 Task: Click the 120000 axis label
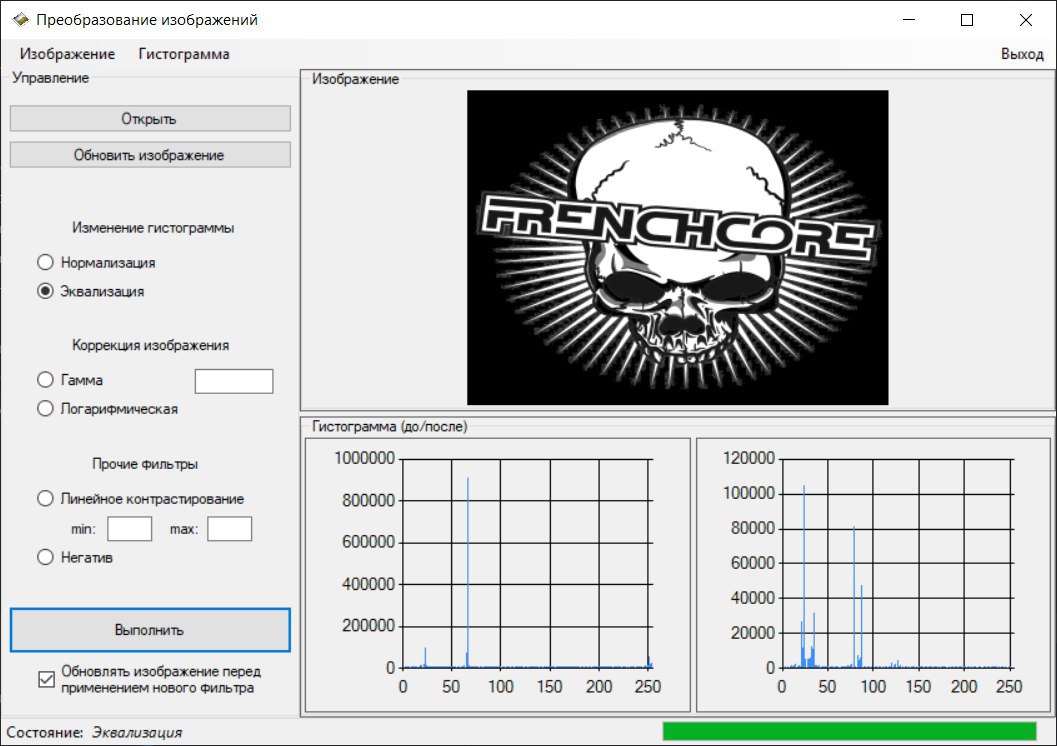(x=748, y=458)
